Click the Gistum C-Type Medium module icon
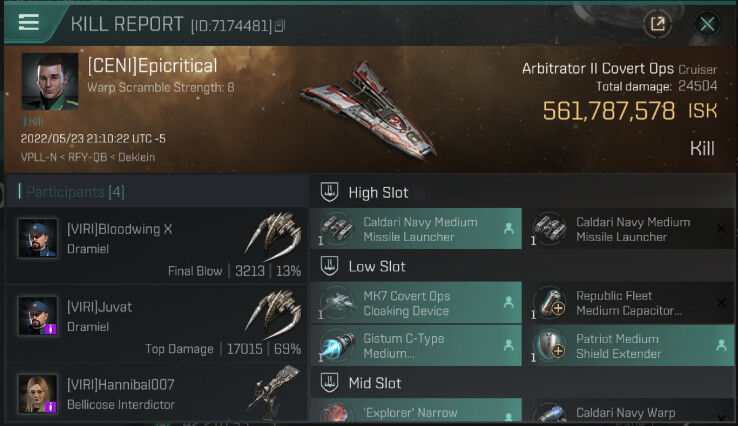 (337, 346)
